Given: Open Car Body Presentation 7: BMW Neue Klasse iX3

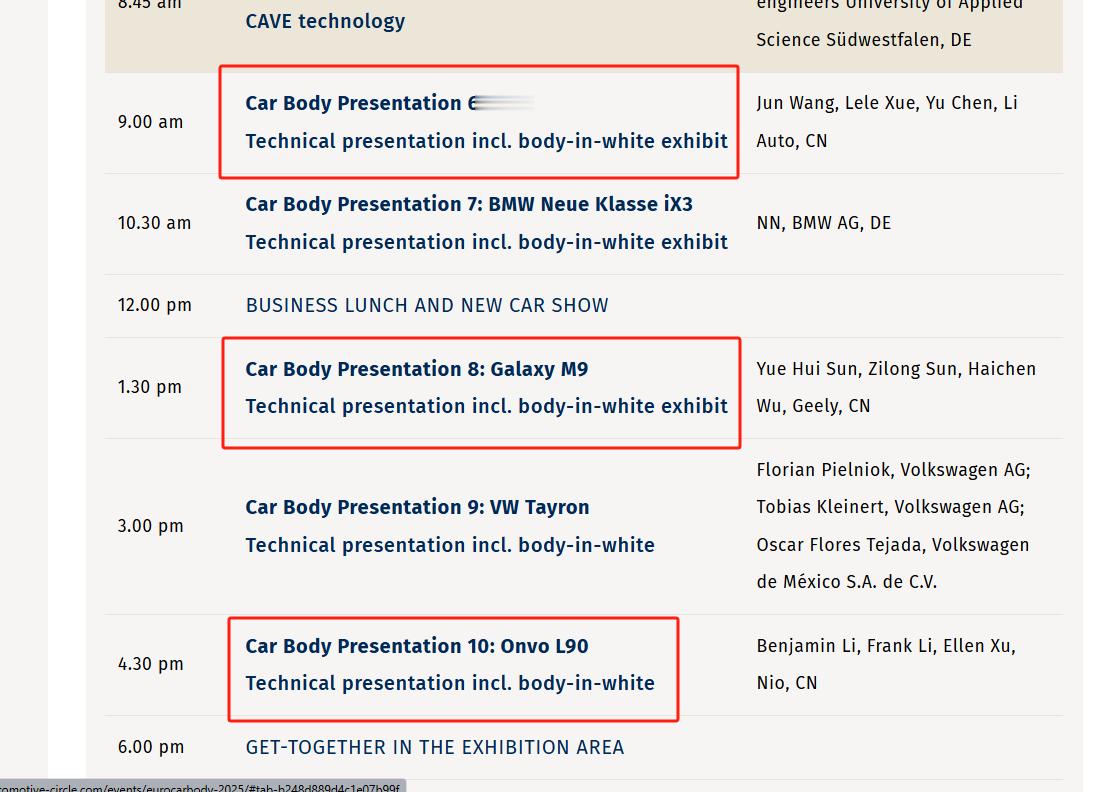Looking at the screenshot, I should click(469, 204).
